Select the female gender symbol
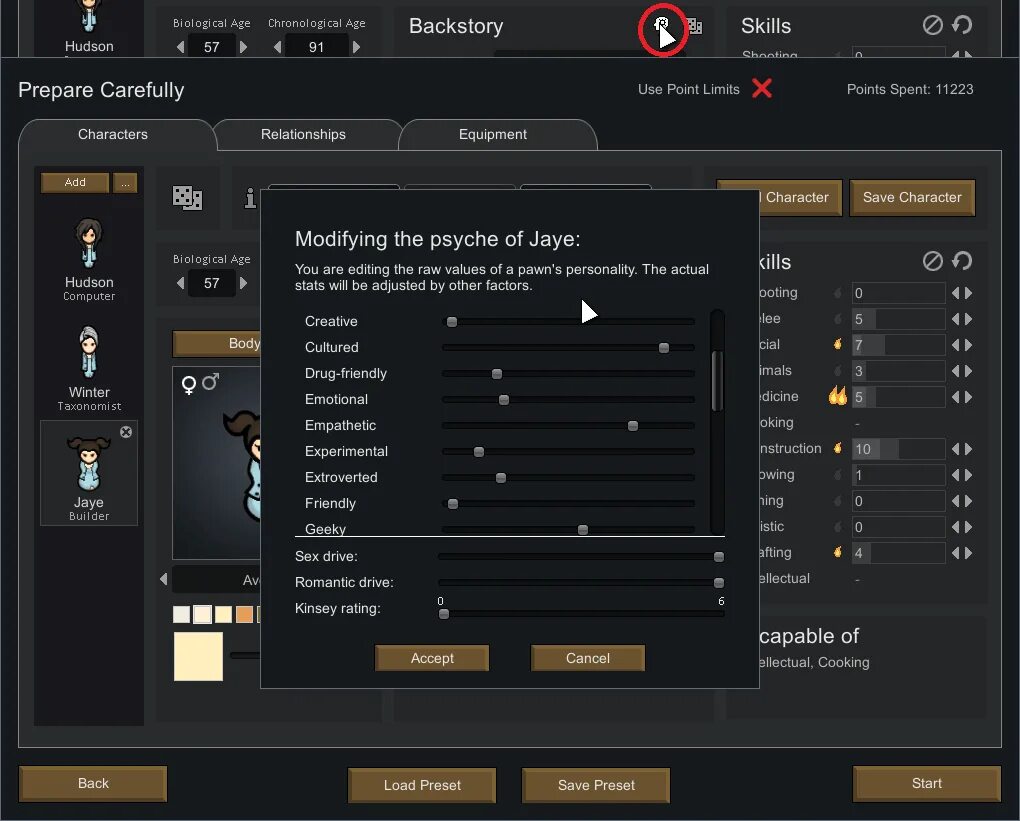Viewport: 1020px width, 821px height. (x=189, y=384)
